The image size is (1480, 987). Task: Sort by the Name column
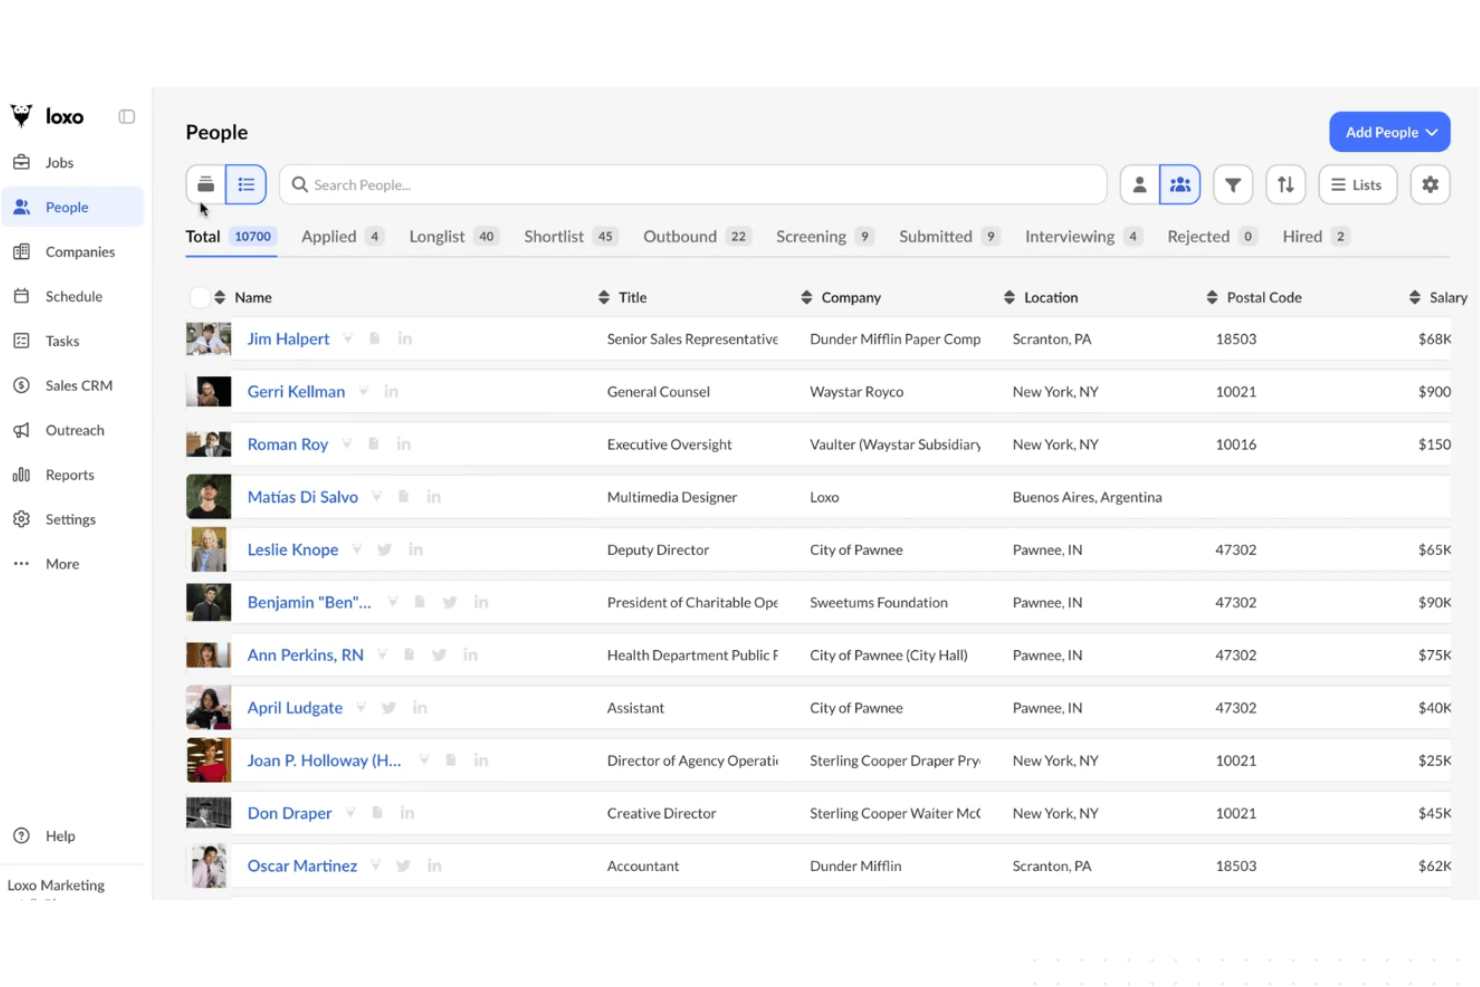(220, 298)
